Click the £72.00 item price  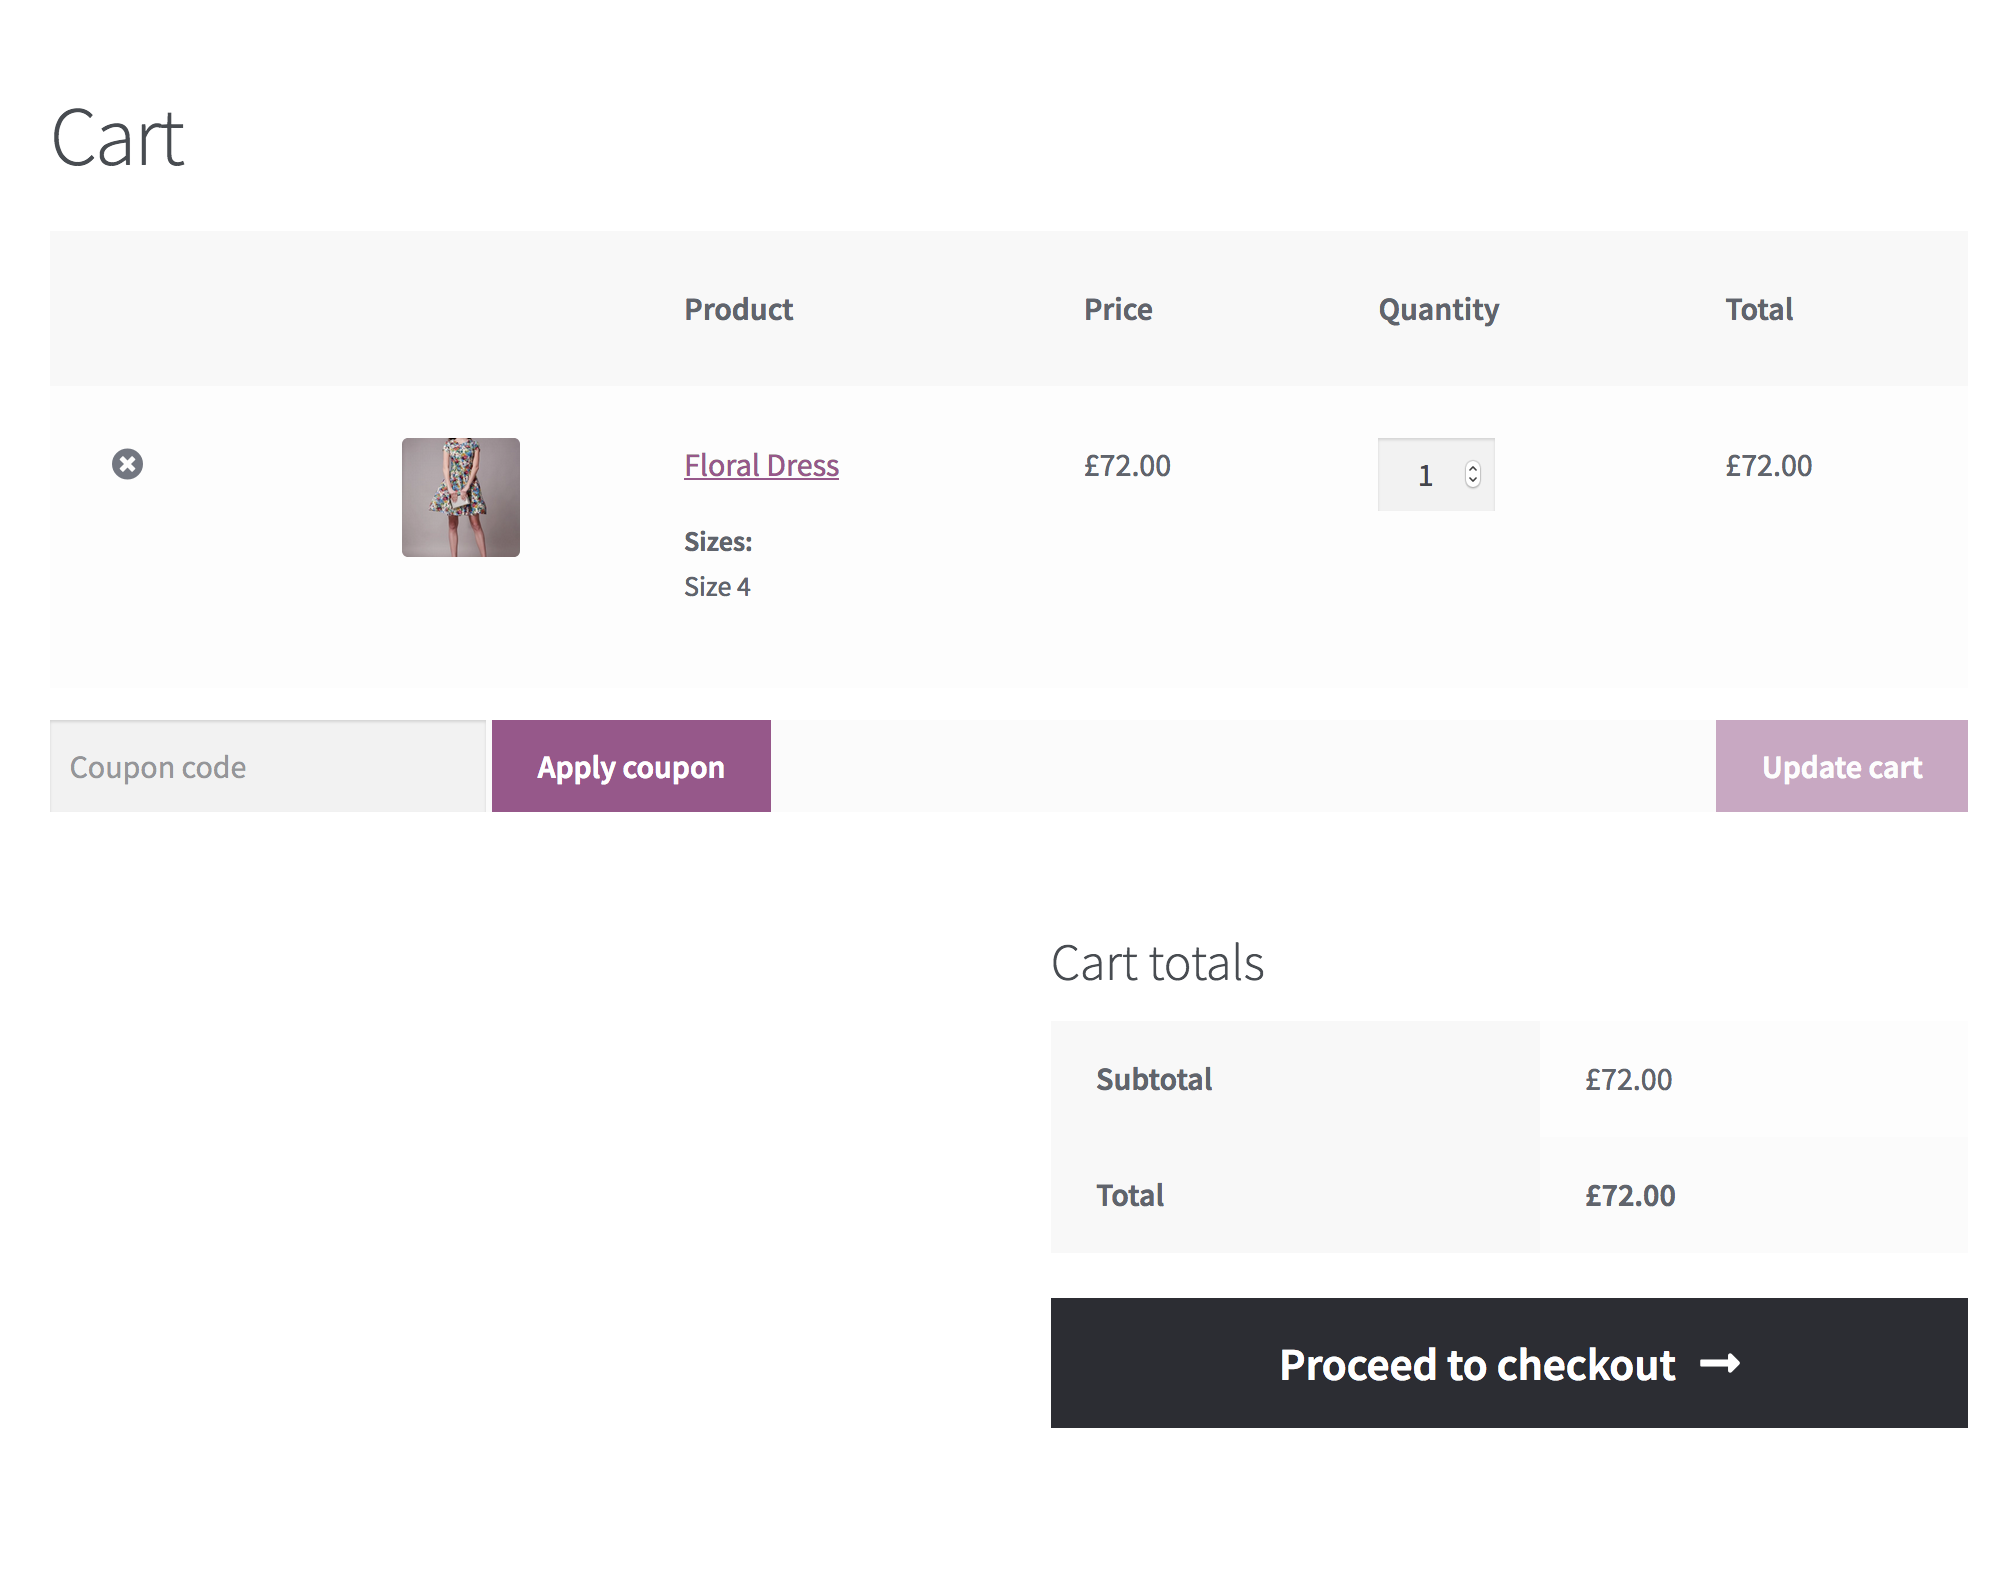pyautogui.click(x=1127, y=465)
